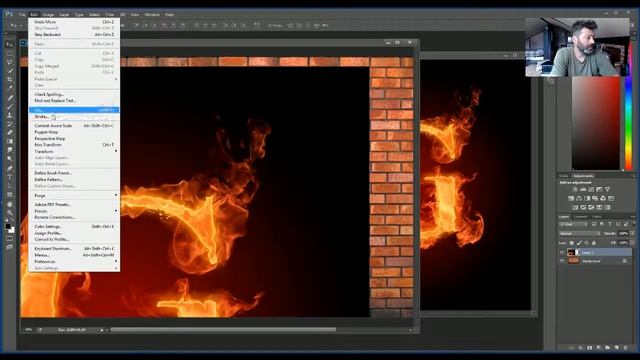Click the document horizontal scrollbar

223,329
